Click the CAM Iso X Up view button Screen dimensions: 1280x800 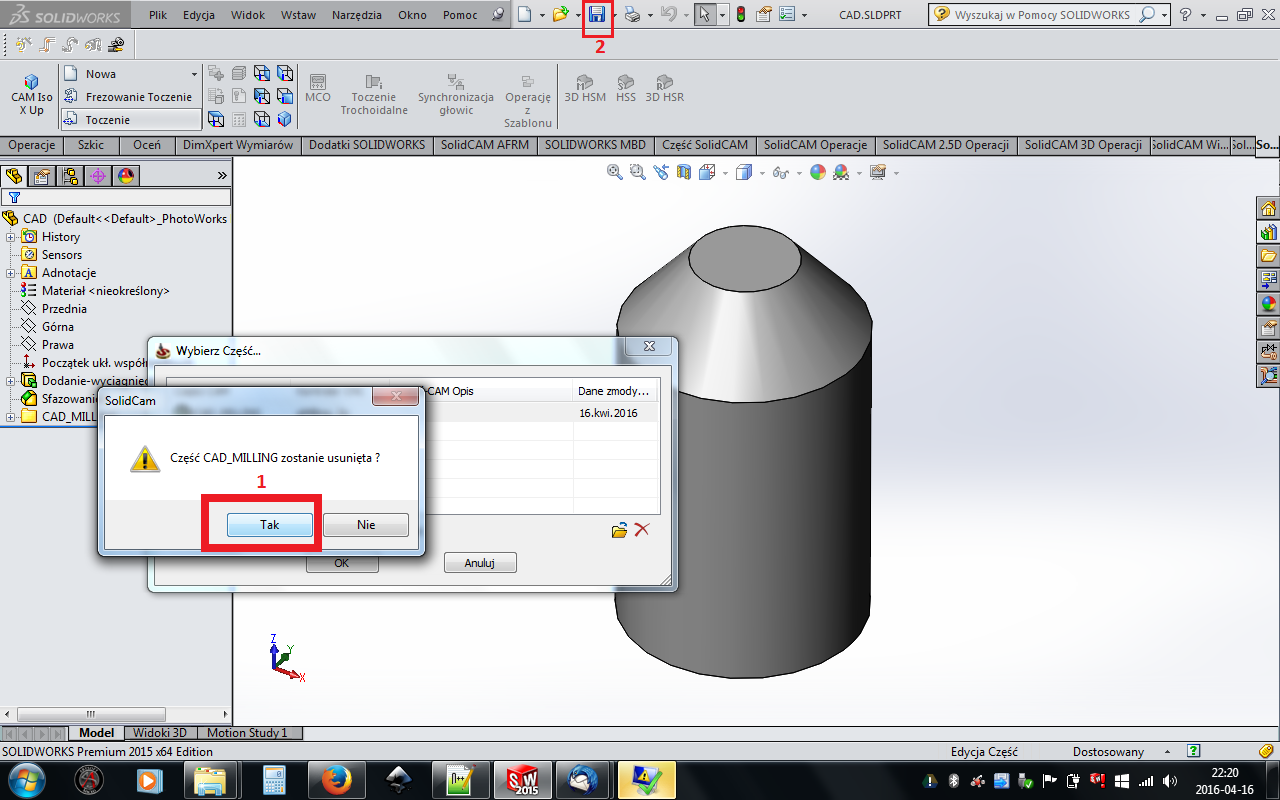point(32,95)
